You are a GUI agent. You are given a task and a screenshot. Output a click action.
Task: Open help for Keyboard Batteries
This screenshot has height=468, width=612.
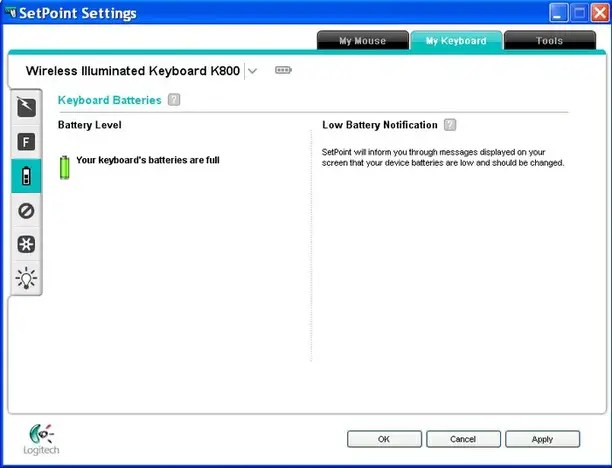pos(174,100)
